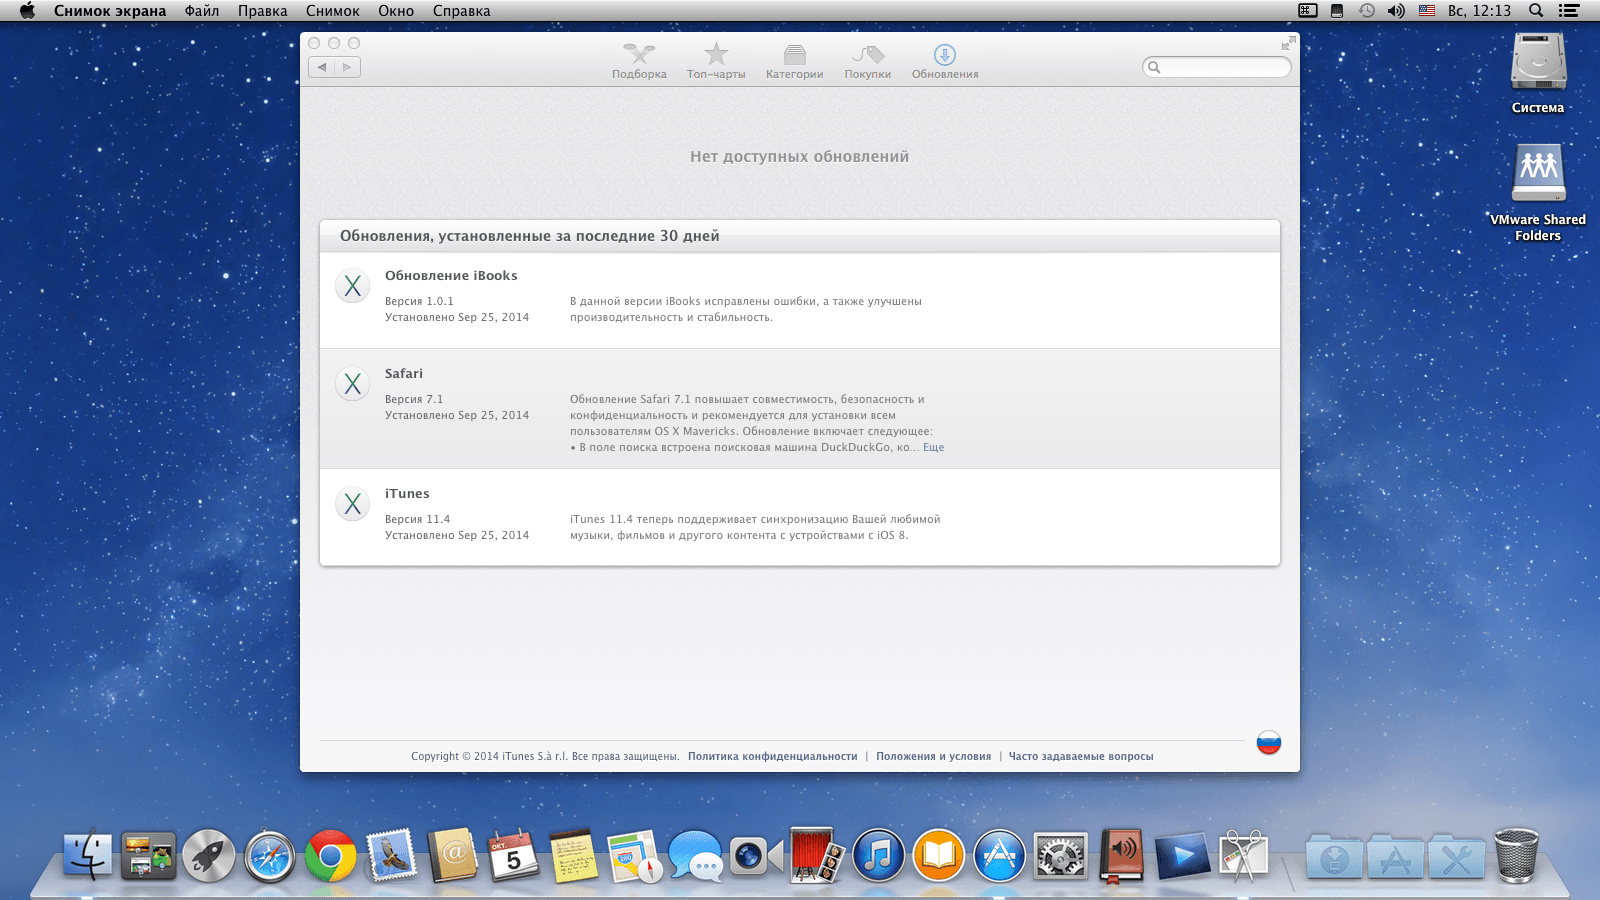Click the Russian flag country selector
Image resolution: width=1600 pixels, height=900 pixels.
click(x=1269, y=742)
